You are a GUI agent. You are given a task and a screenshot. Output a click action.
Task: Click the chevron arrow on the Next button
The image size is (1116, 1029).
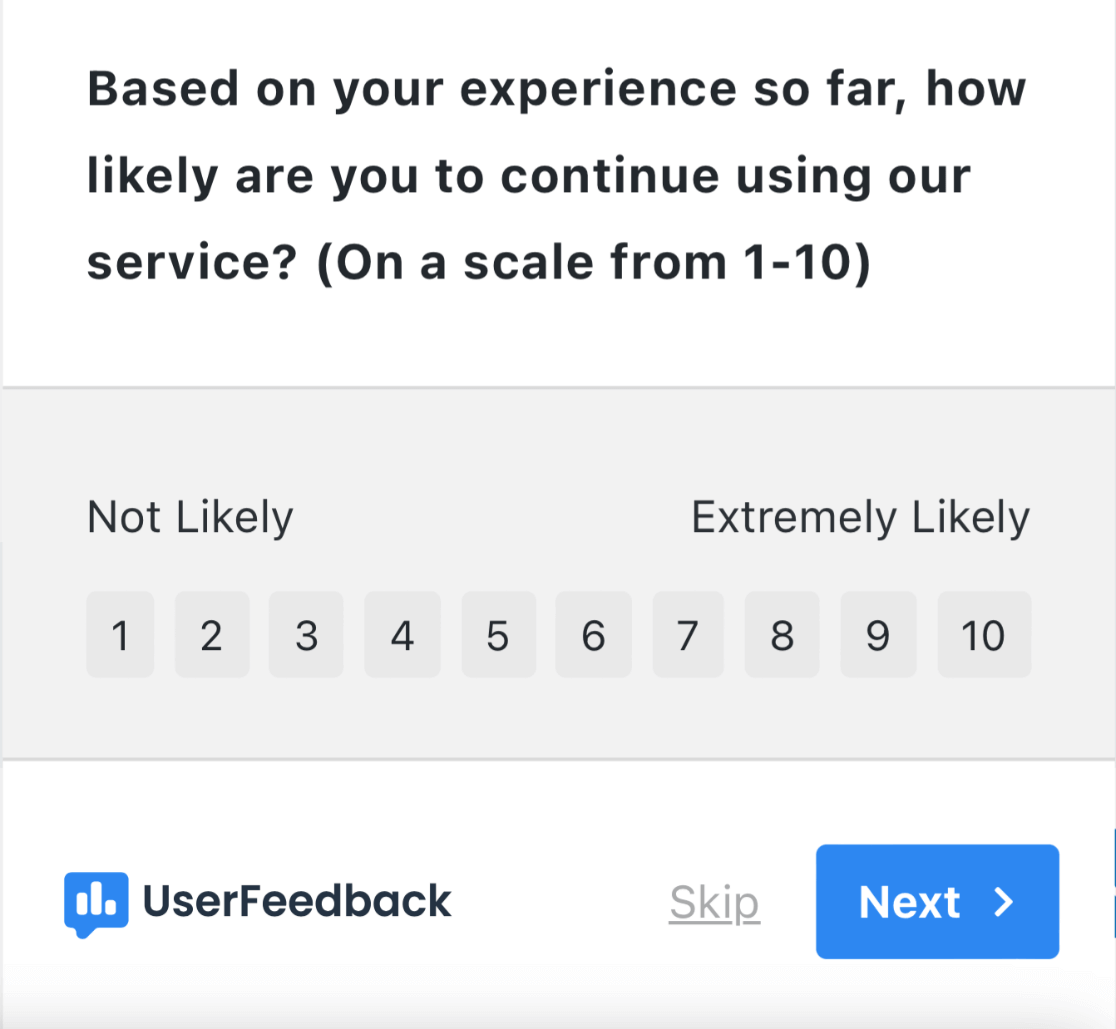pos(1003,902)
